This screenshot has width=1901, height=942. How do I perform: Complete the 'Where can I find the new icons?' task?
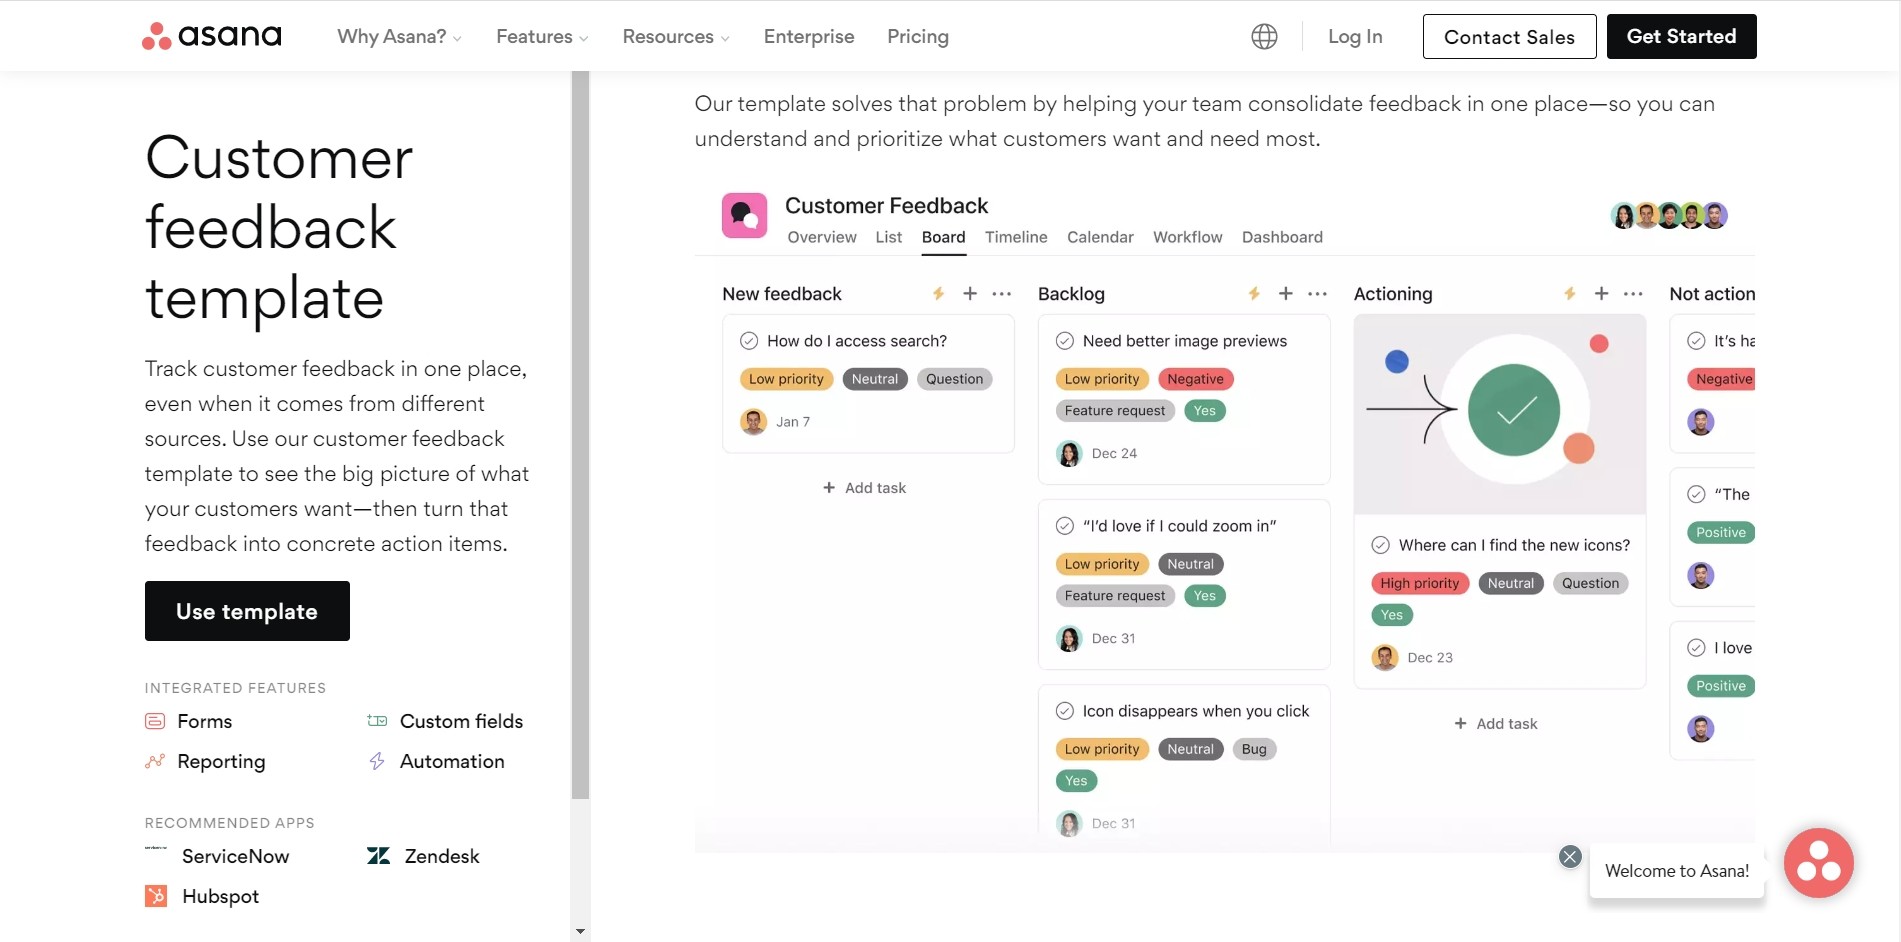point(1381,545)
